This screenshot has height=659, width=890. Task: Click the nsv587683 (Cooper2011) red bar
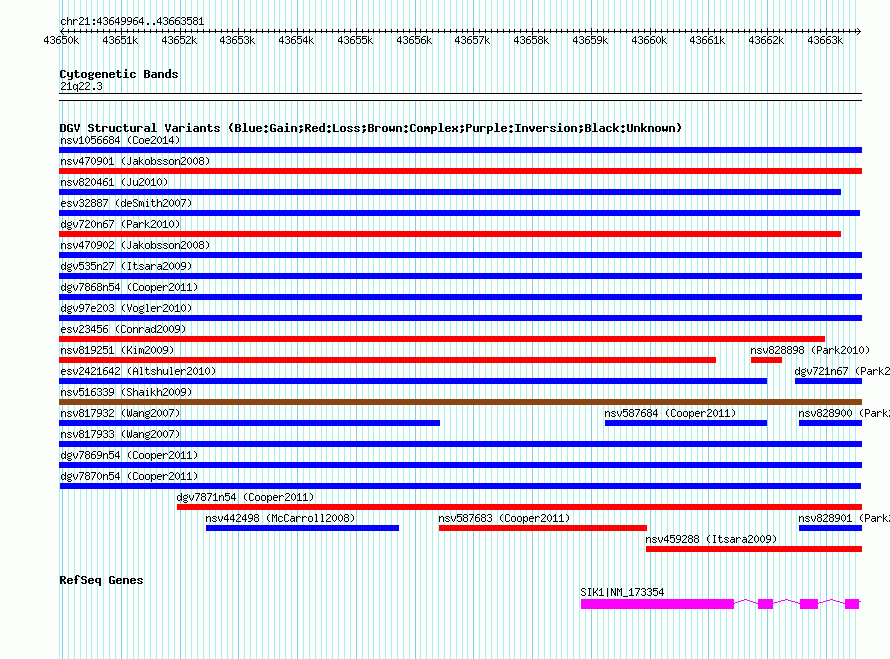coord(543,528)
